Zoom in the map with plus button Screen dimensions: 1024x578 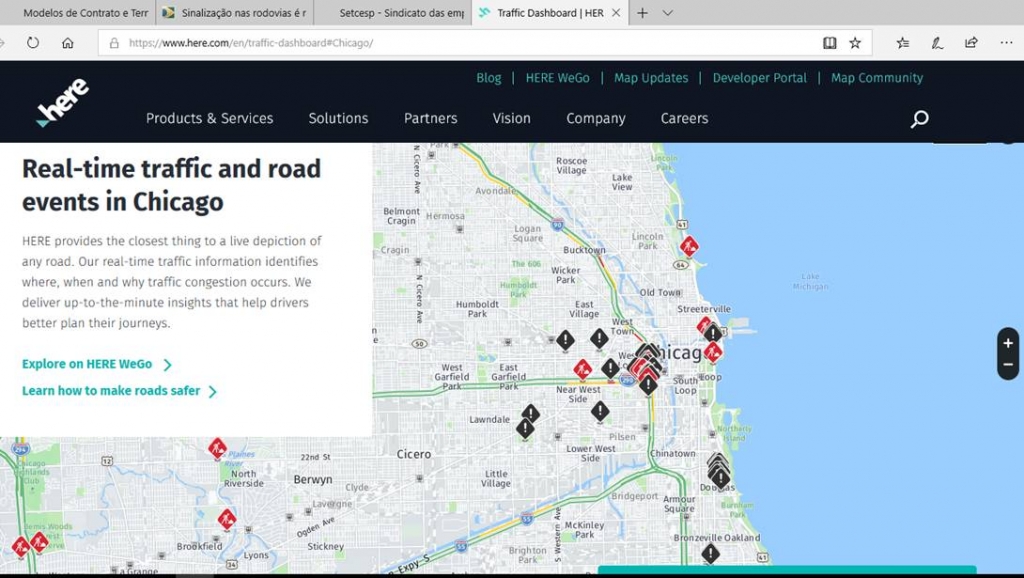[x=1007, y=343]
